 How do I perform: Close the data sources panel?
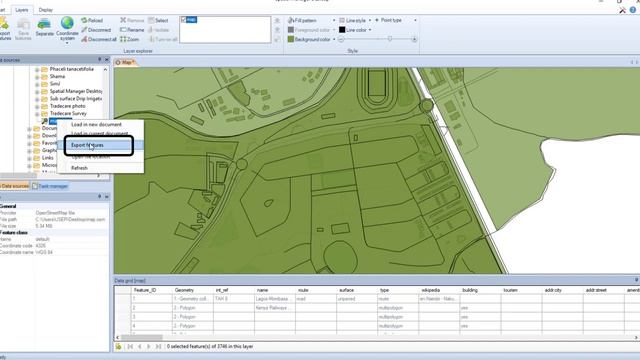point(107,60)
